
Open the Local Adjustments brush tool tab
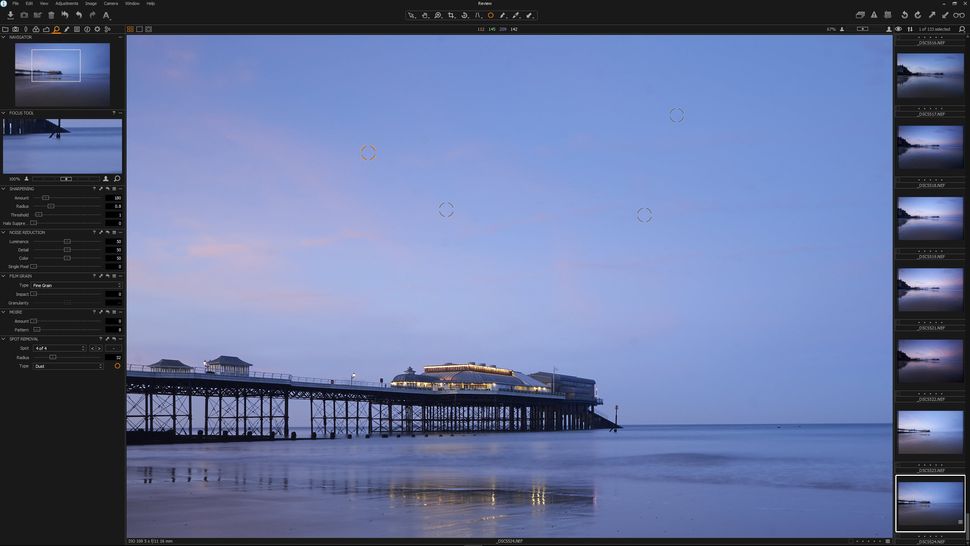[67, 29]
